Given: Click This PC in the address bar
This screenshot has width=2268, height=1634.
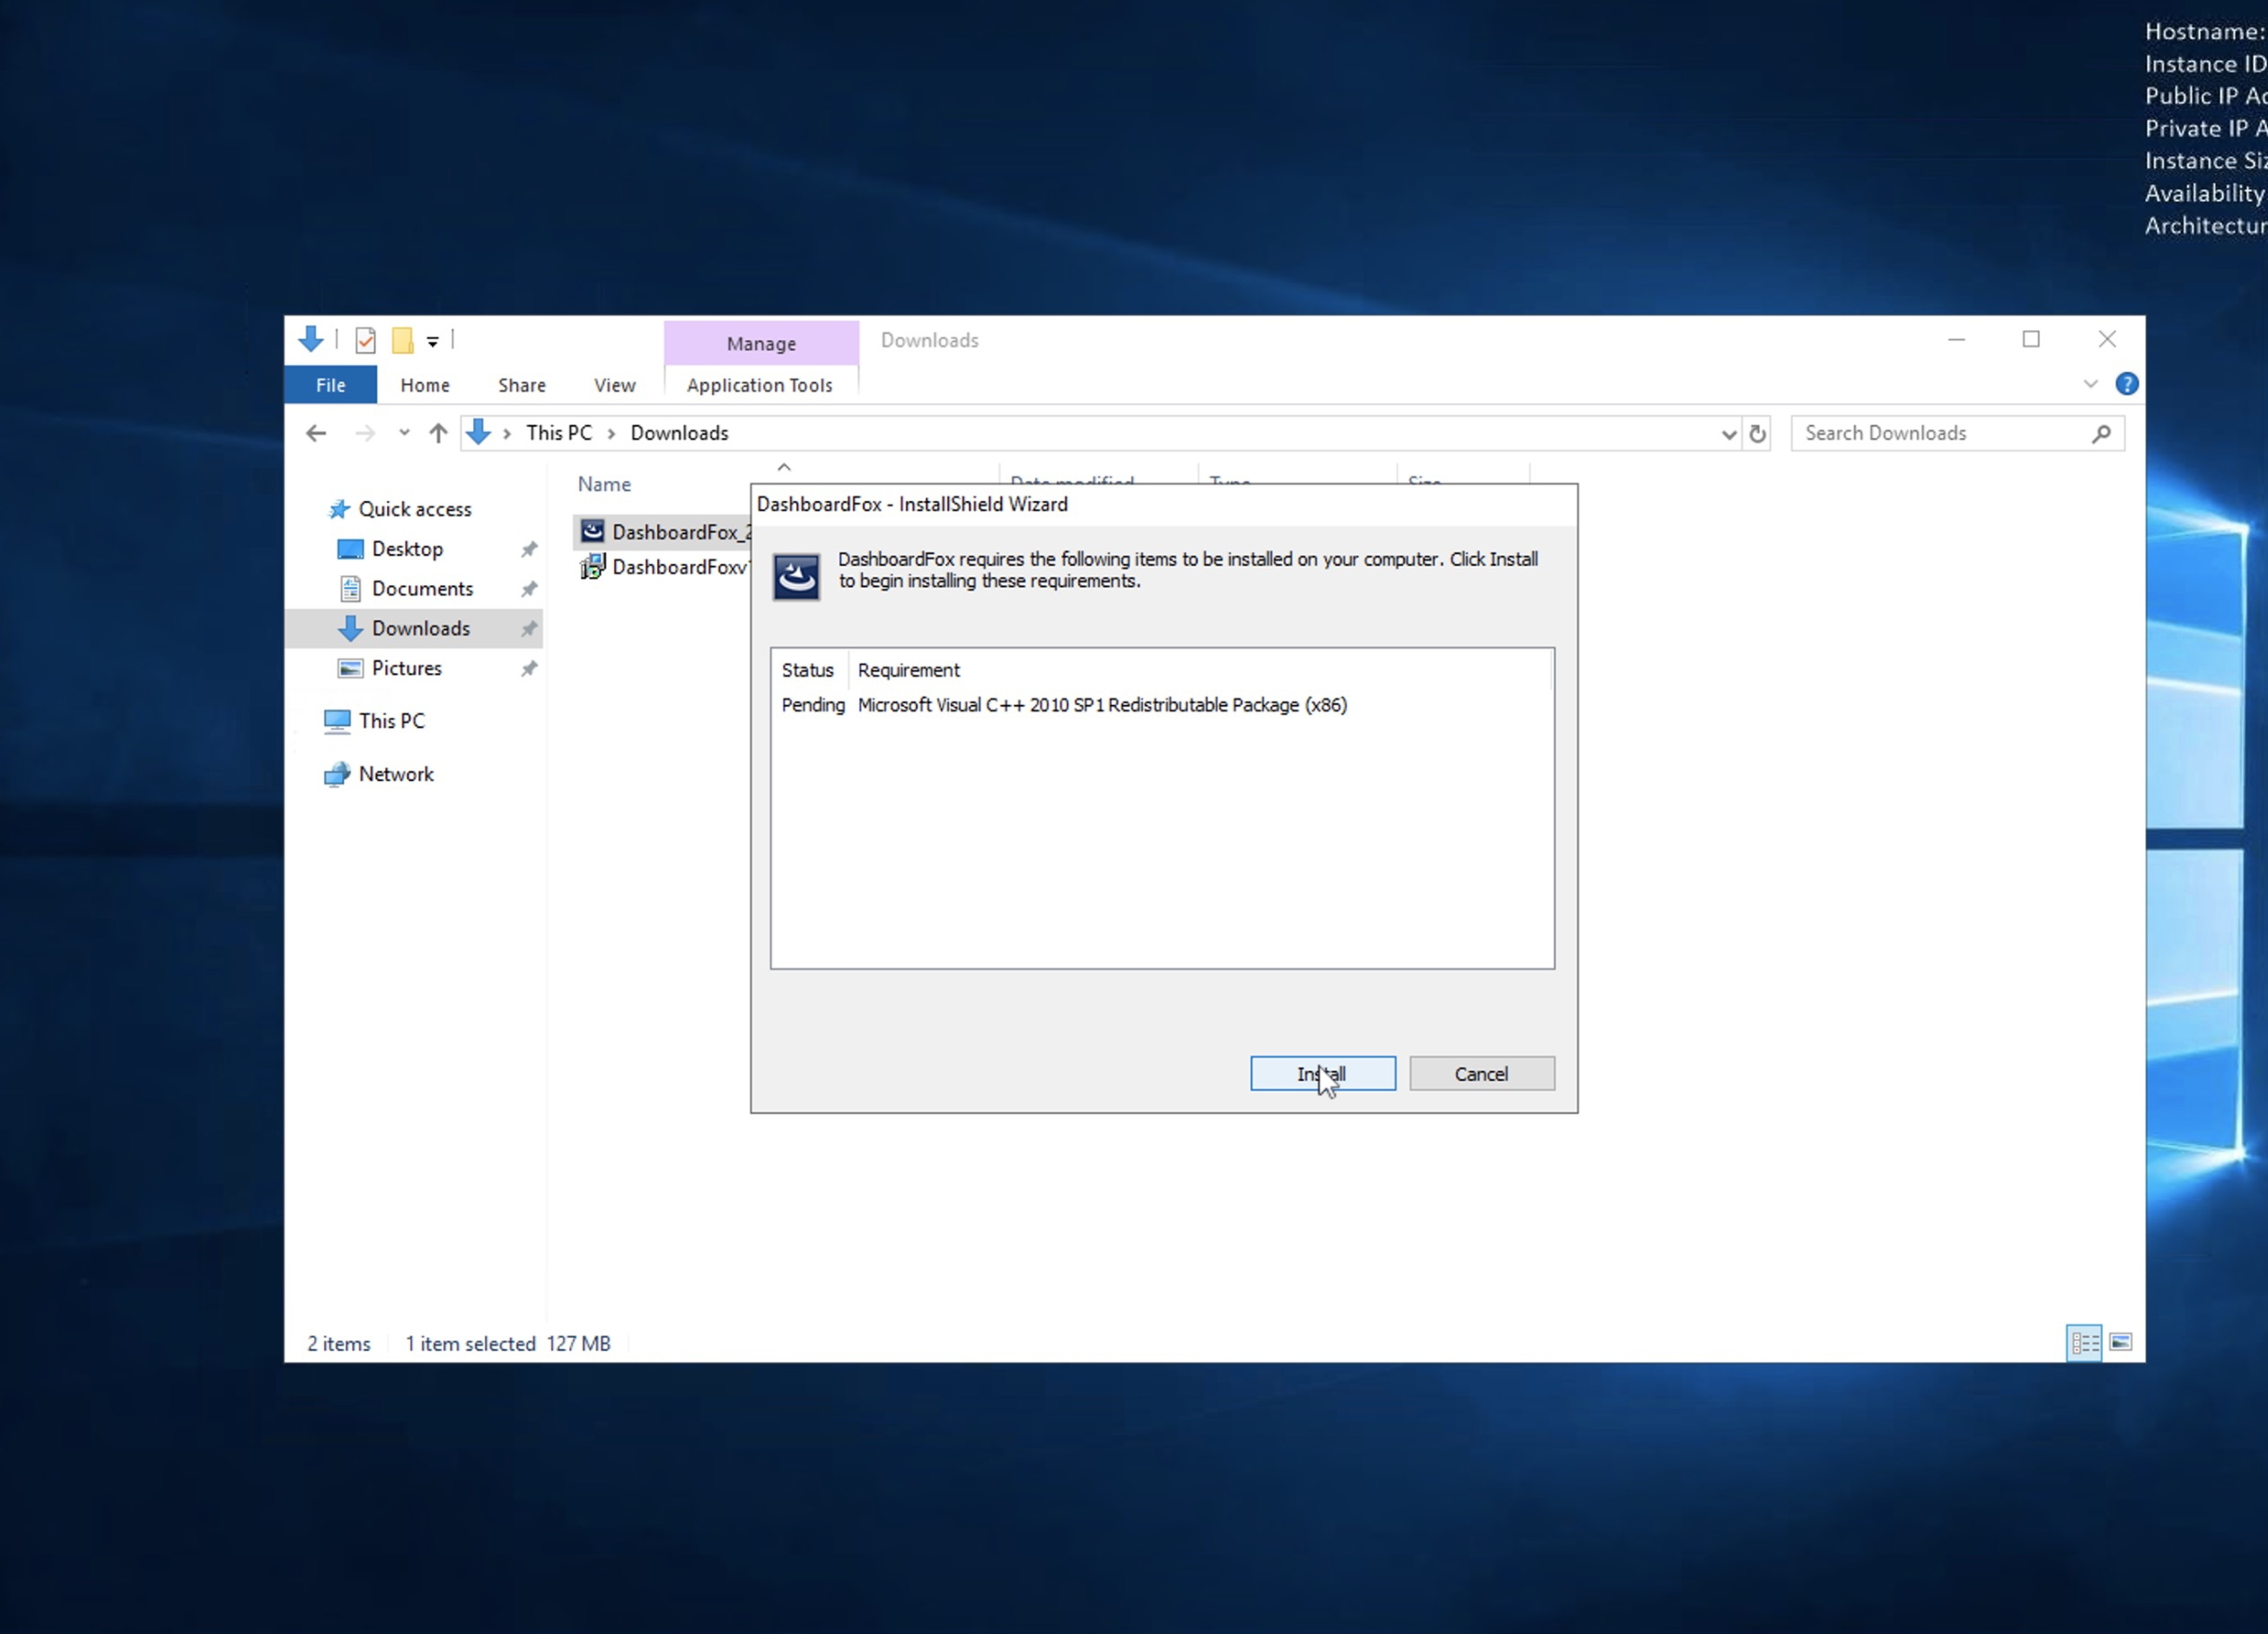Looking at the screenshot, I should (x=559, y=433).
